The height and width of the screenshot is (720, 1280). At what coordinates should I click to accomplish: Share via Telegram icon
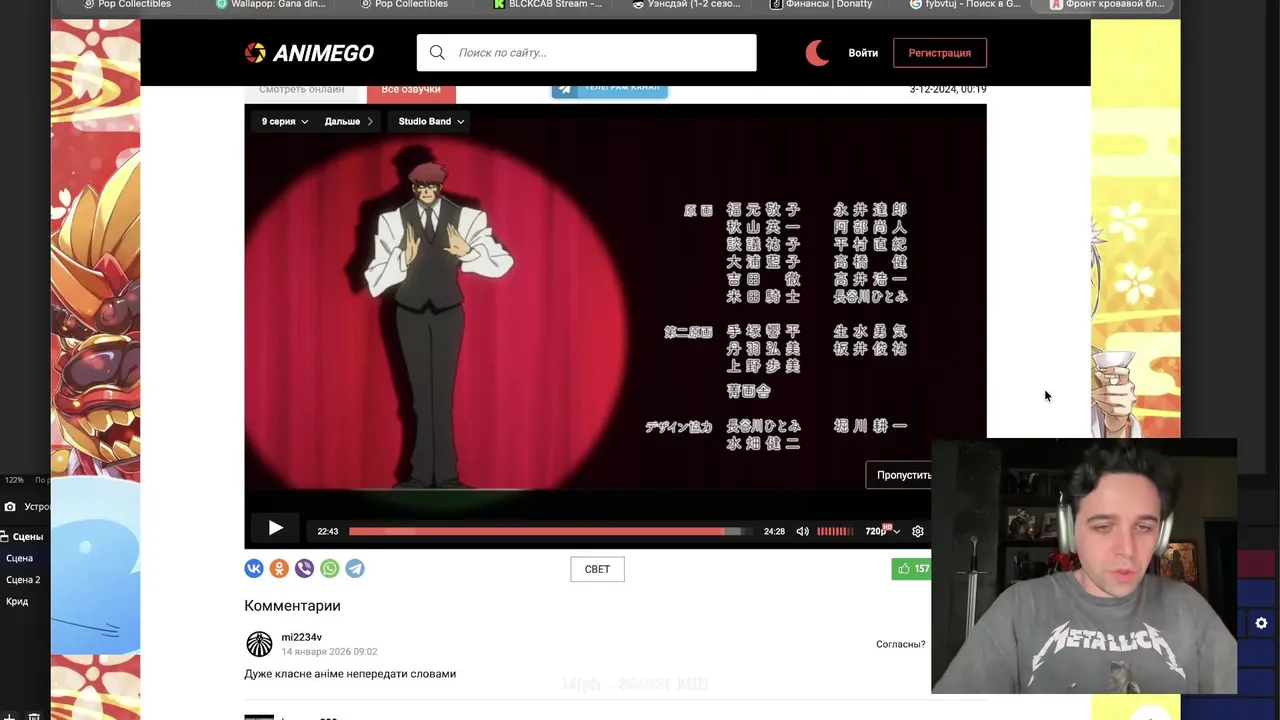click(x=355, y=568)
